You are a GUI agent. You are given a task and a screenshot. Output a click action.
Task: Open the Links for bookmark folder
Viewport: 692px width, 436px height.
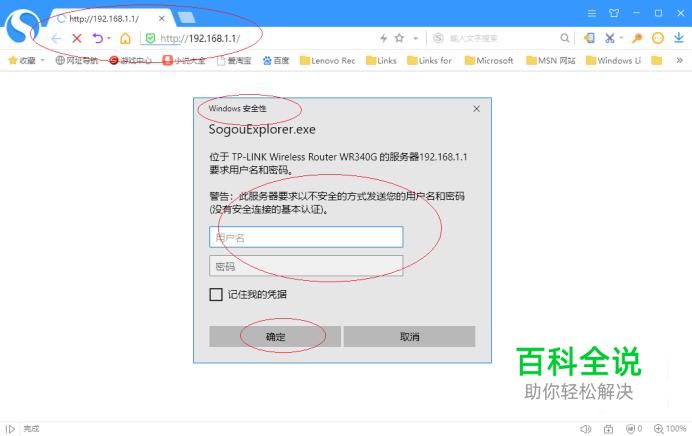point(429,60)
